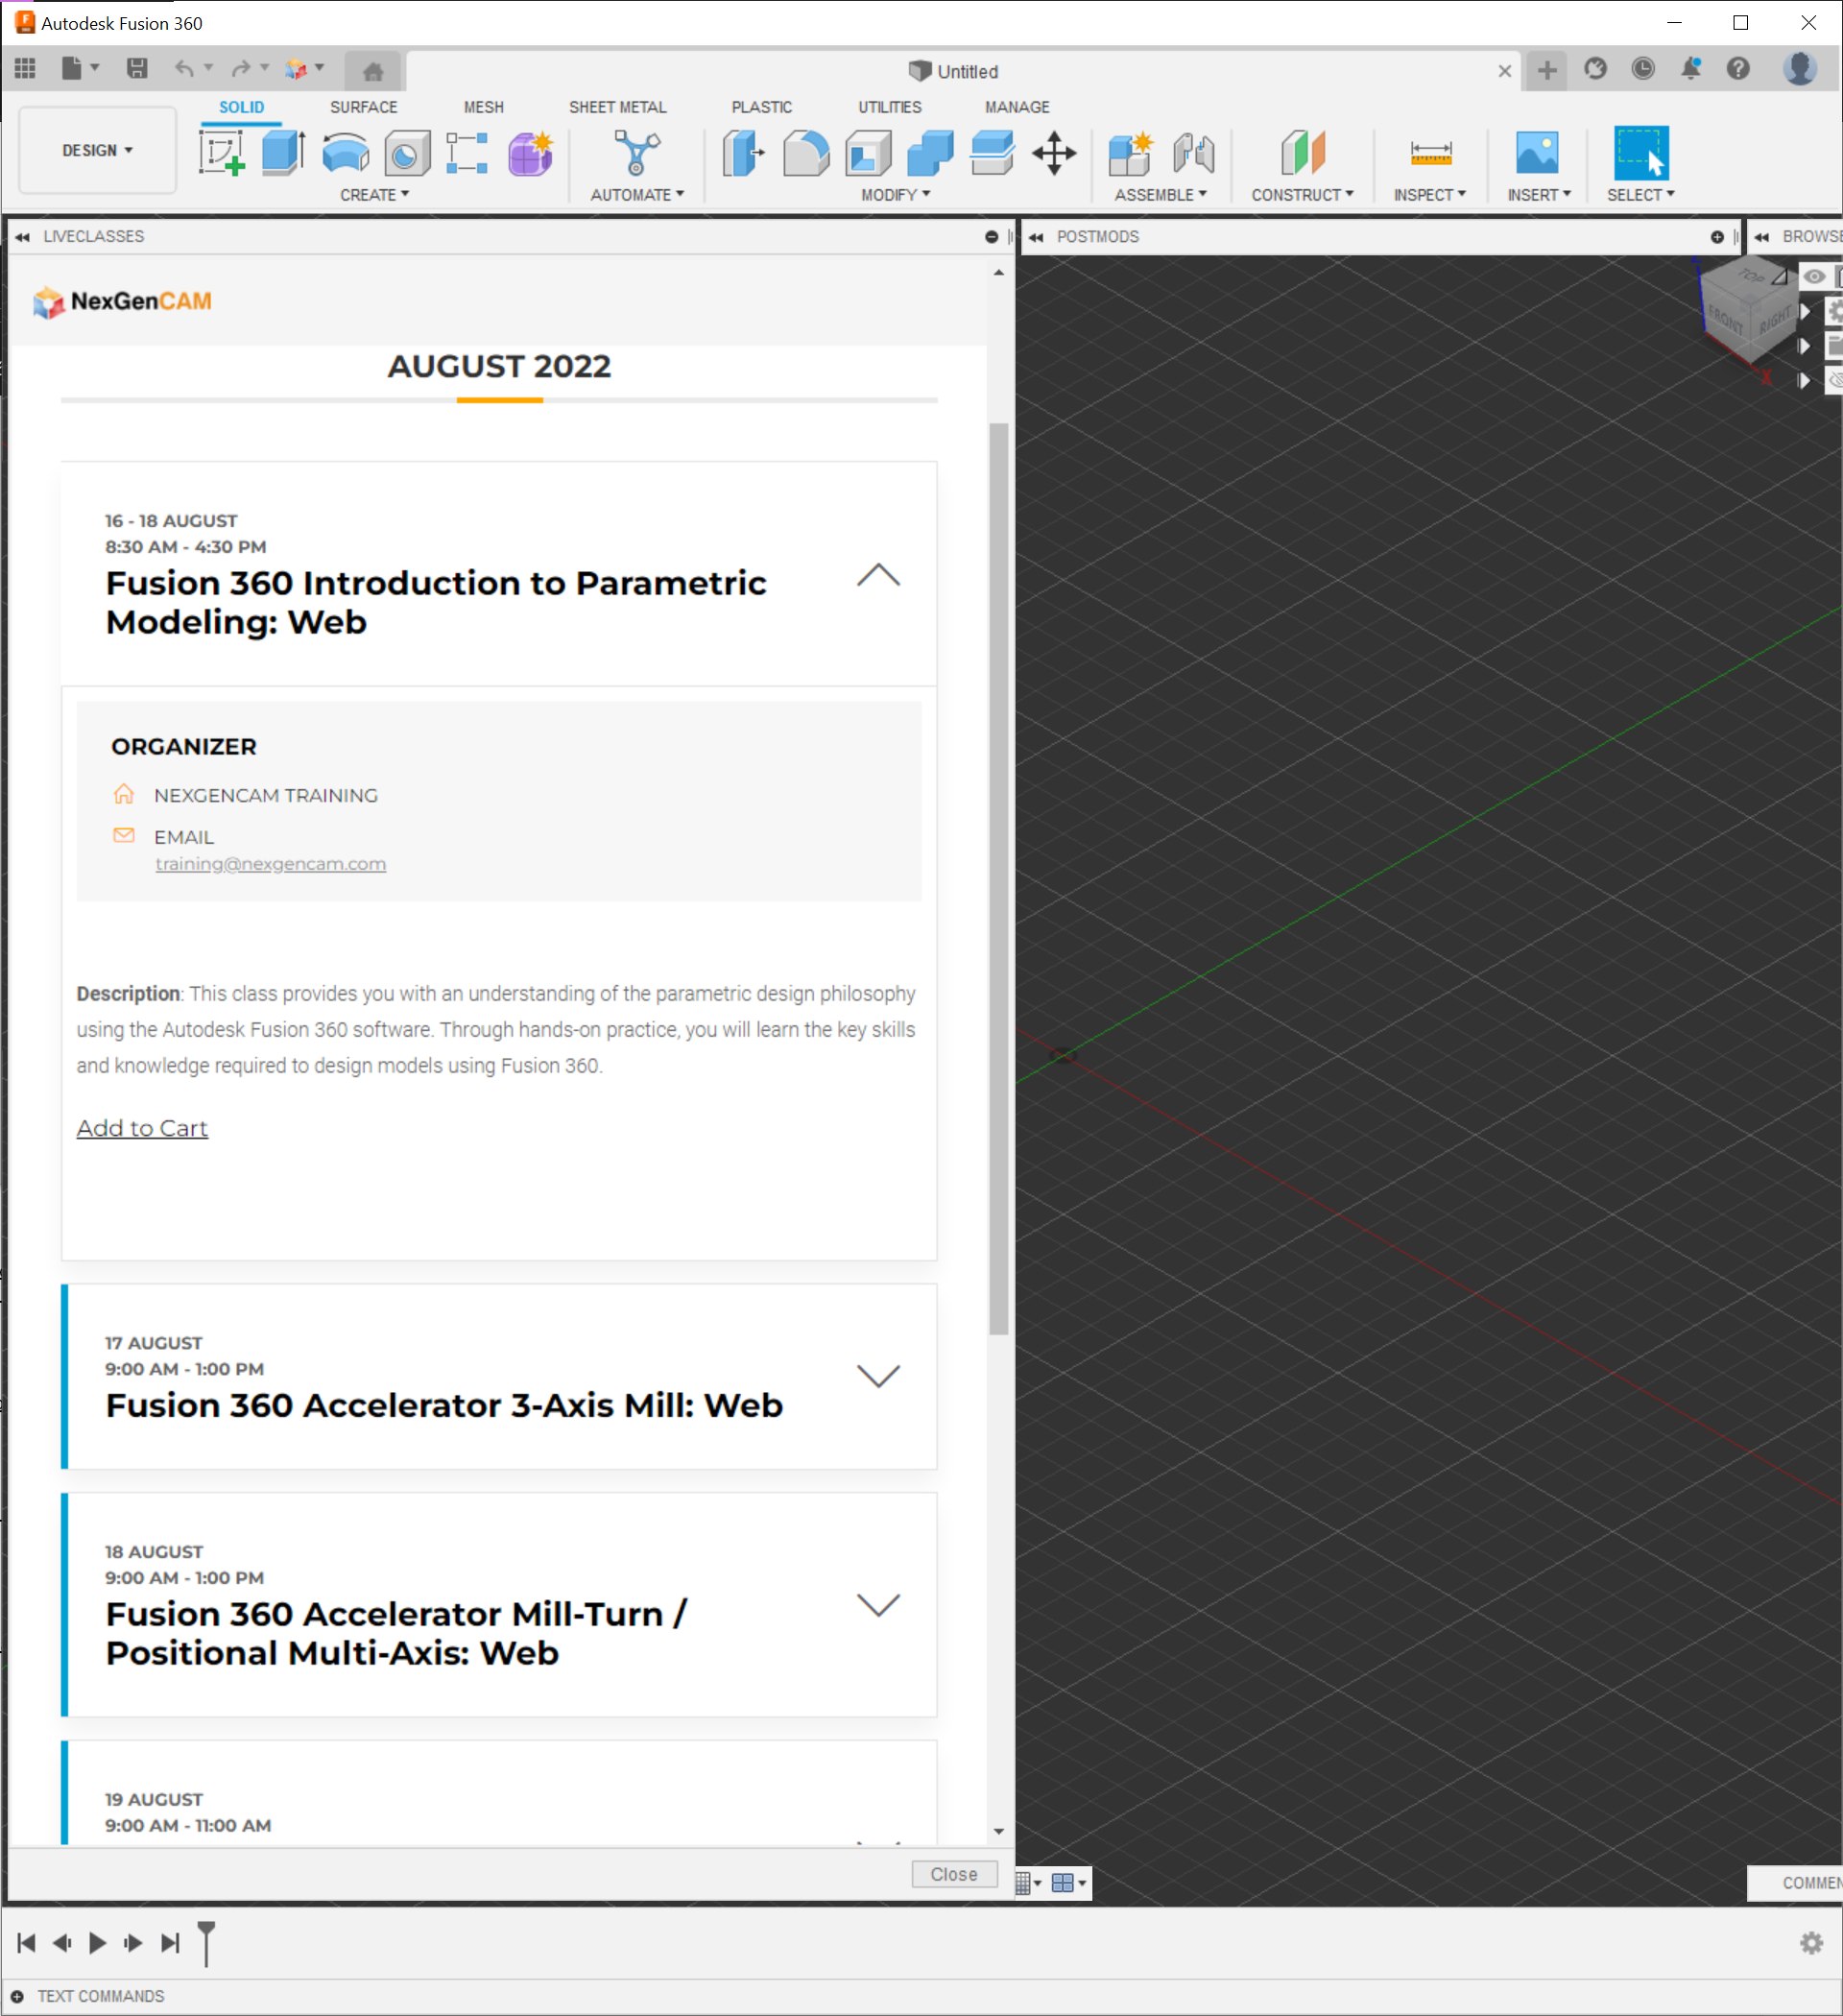Toggle the eye visibility icon in Browser

tap(1814, 277)
